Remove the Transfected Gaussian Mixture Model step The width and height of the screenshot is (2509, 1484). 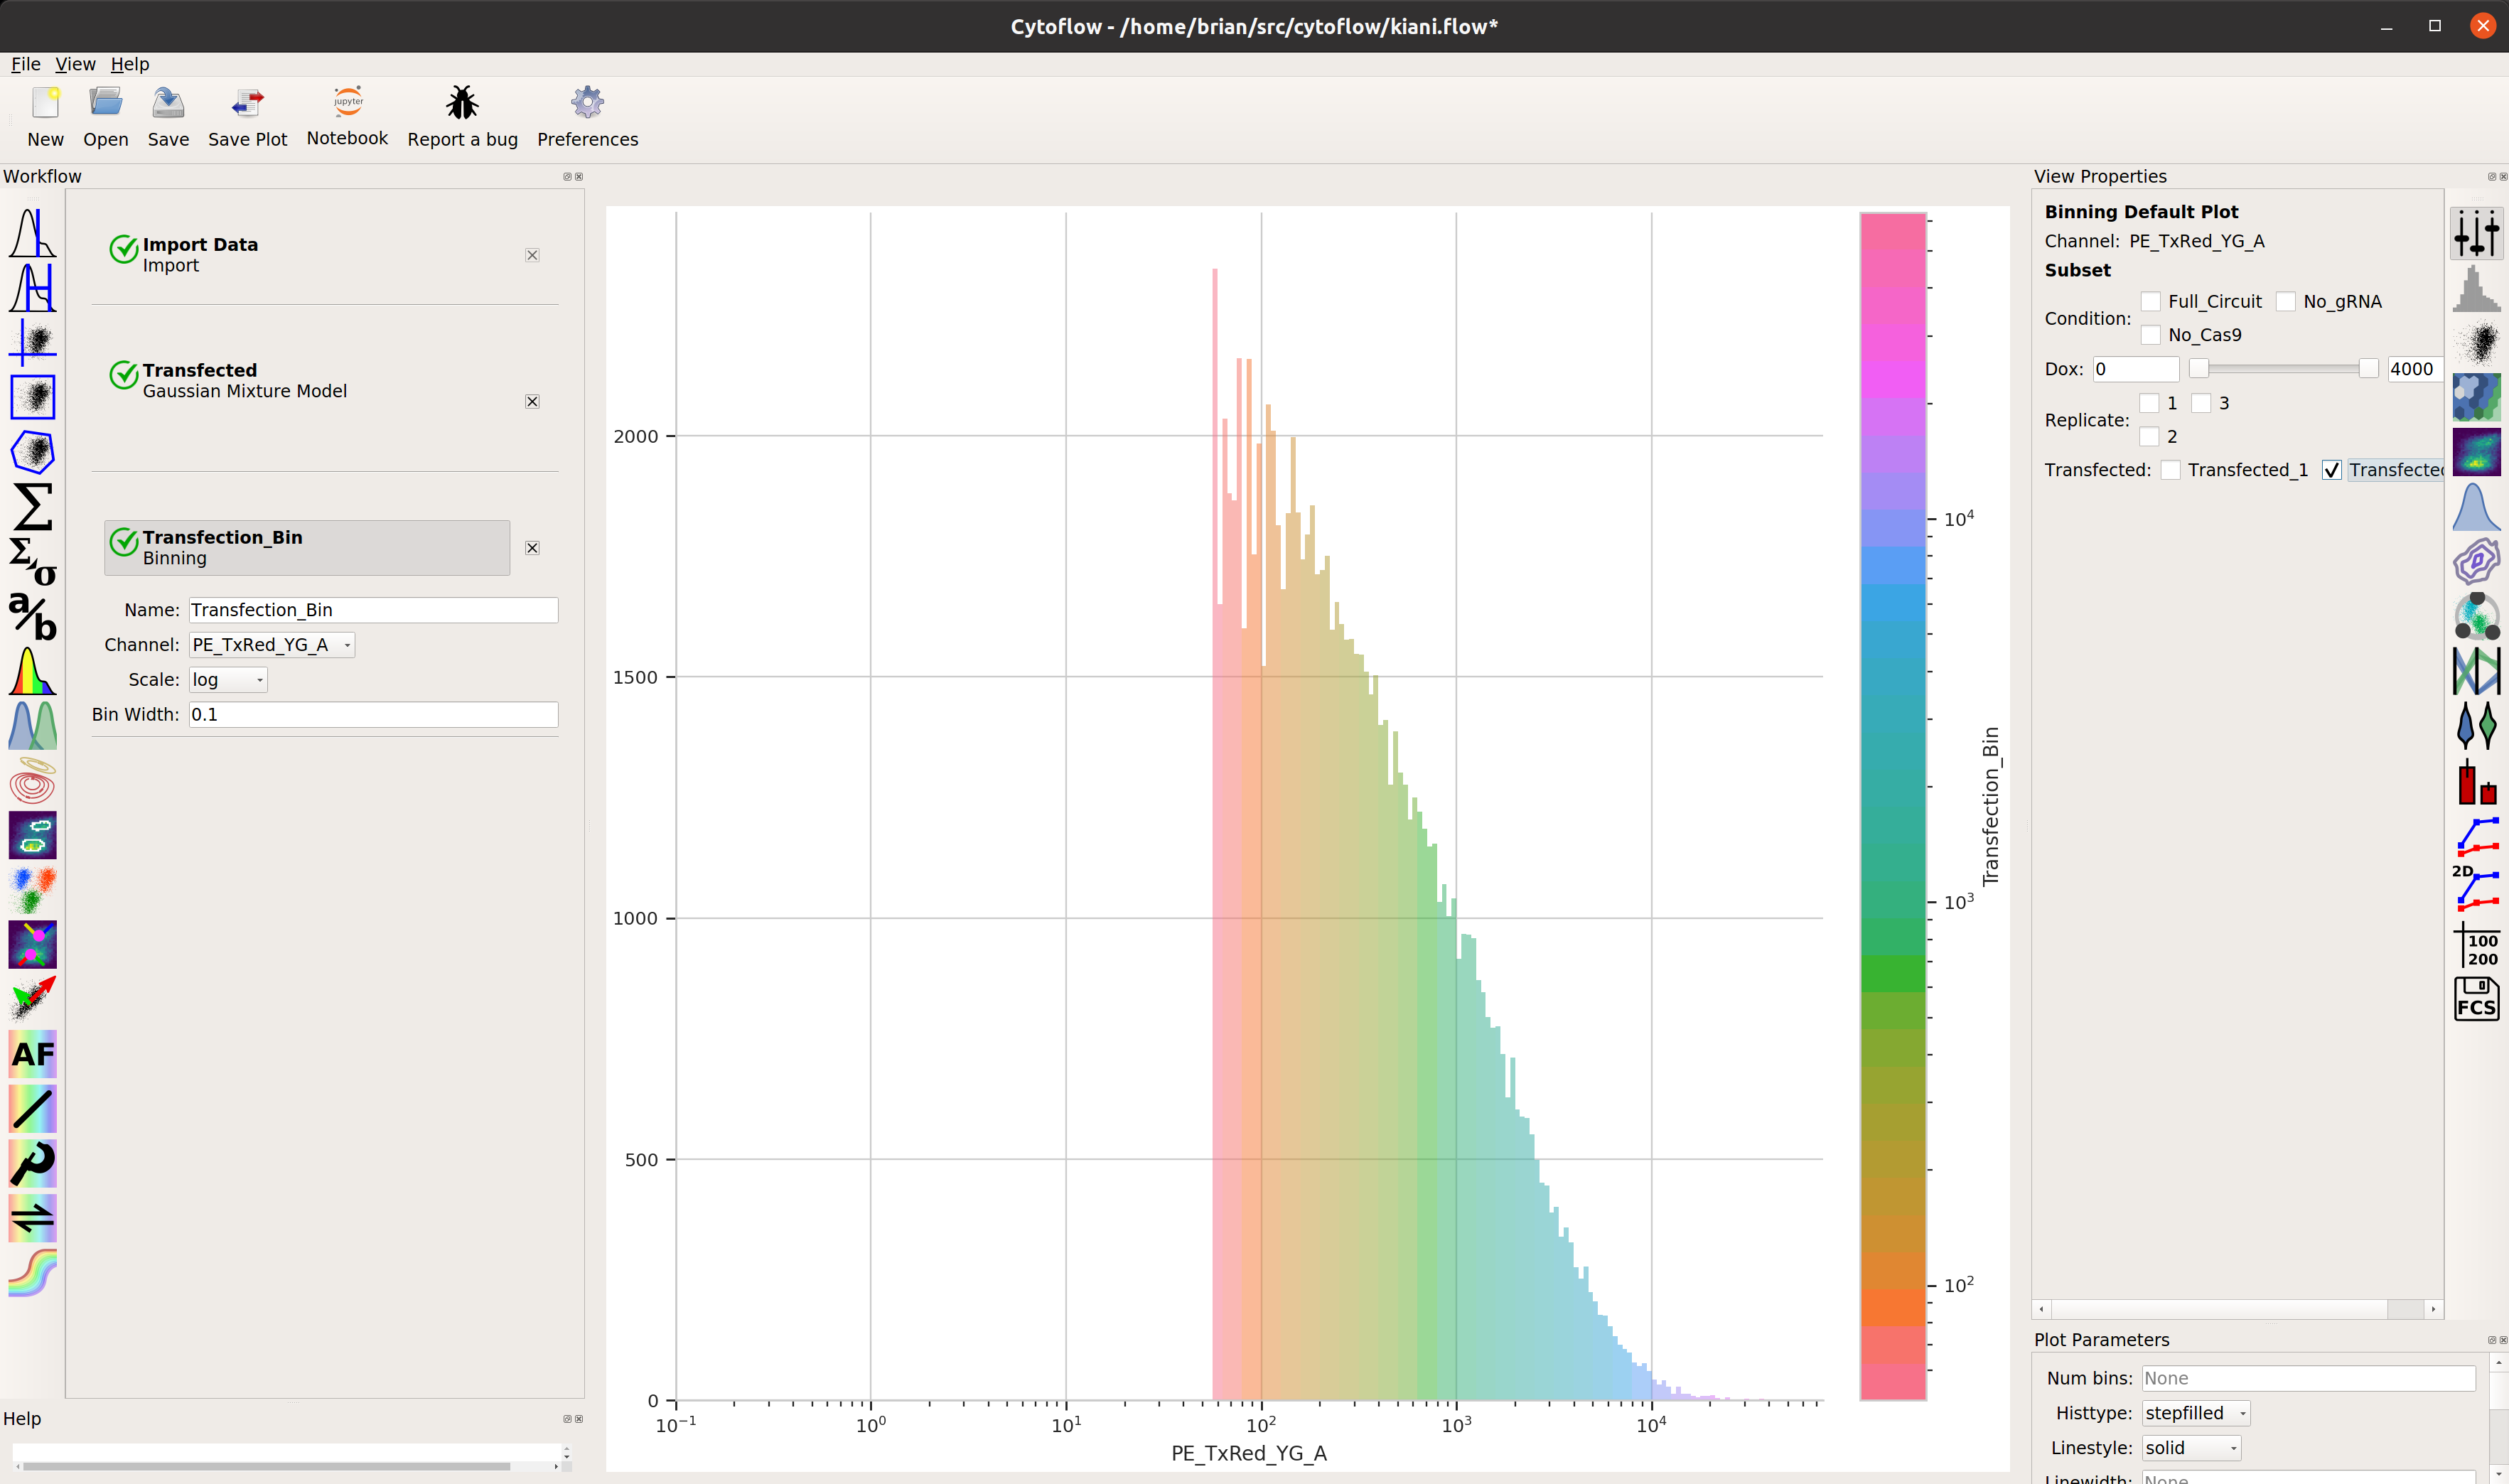click(532, 402)
